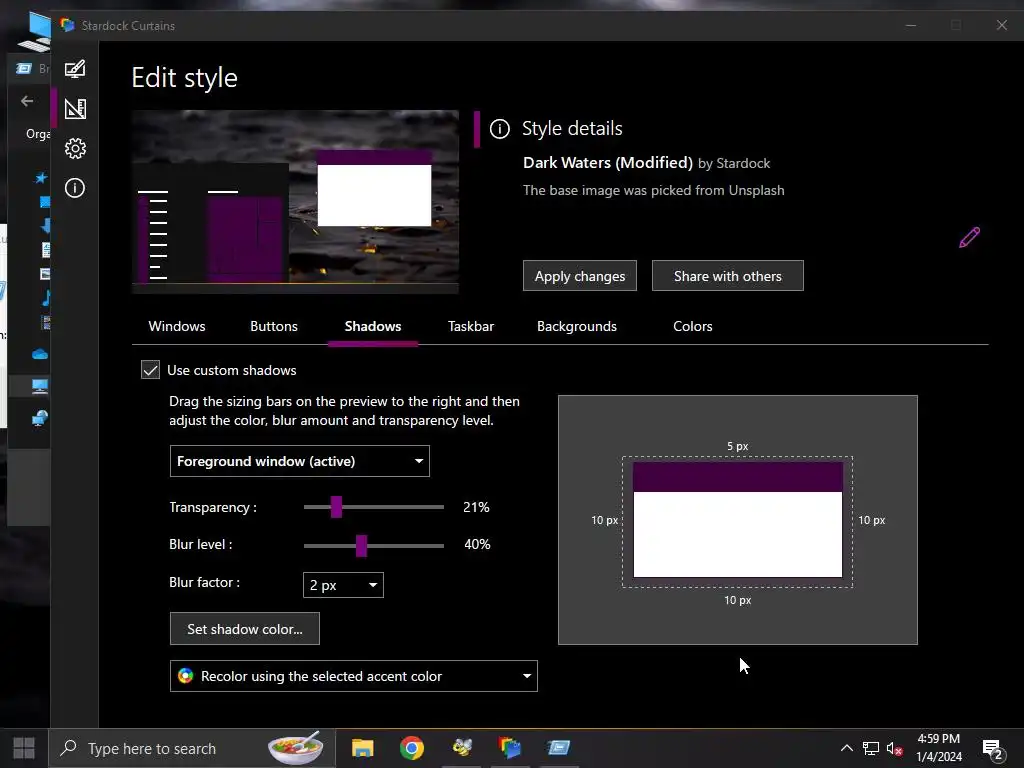The image size is (1024, 768).
Task: Click the Dark Waters (Modified) style name
Action: pos(607,163)
